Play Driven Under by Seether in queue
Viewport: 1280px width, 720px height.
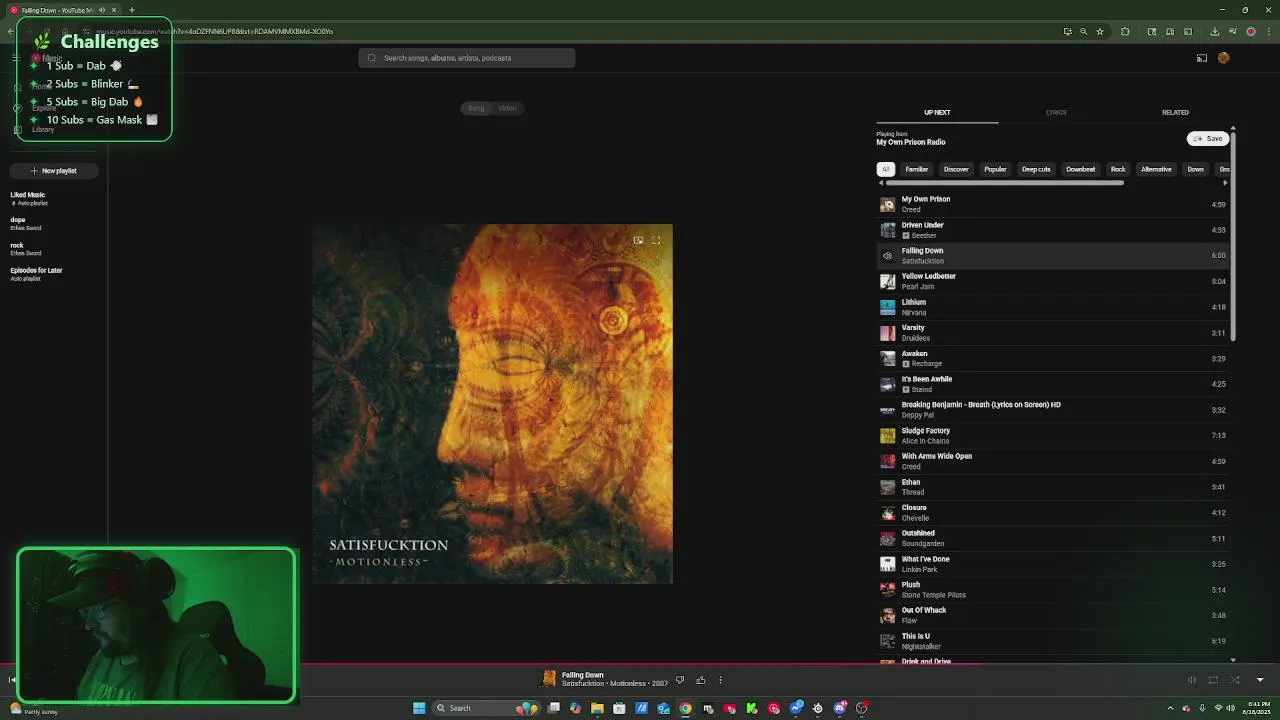tap(1053, 230)
